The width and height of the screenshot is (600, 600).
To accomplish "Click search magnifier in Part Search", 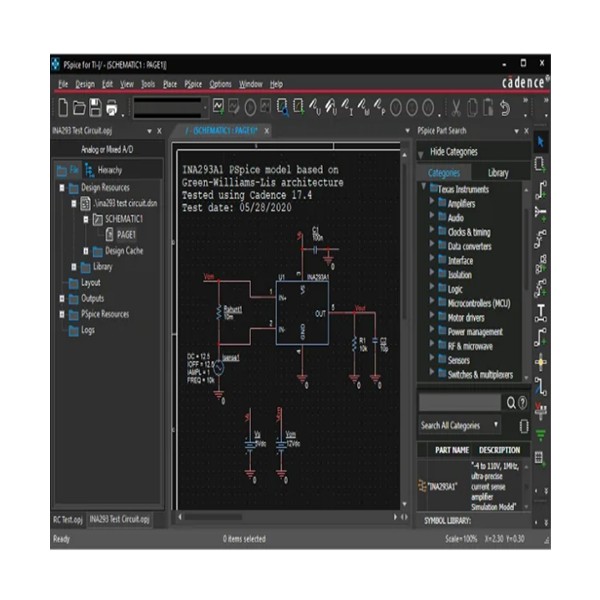I will tap(511, 403).
